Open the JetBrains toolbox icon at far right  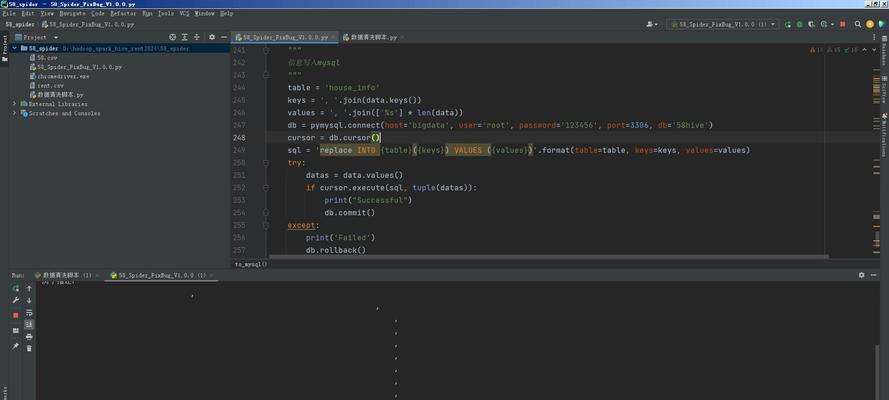[x=882, y=24]
